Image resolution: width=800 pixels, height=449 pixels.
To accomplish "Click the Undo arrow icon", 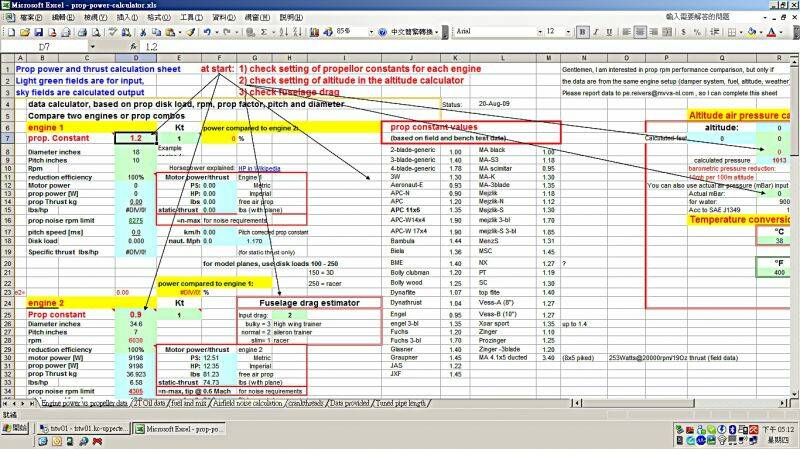I will click(207, 32).
